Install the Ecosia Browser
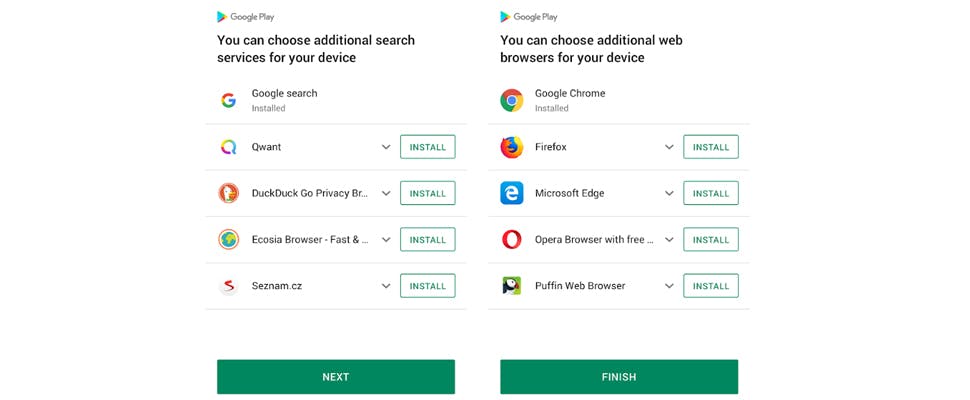The height and width of the screenshot is (400, 970). (x=428, y=240)
